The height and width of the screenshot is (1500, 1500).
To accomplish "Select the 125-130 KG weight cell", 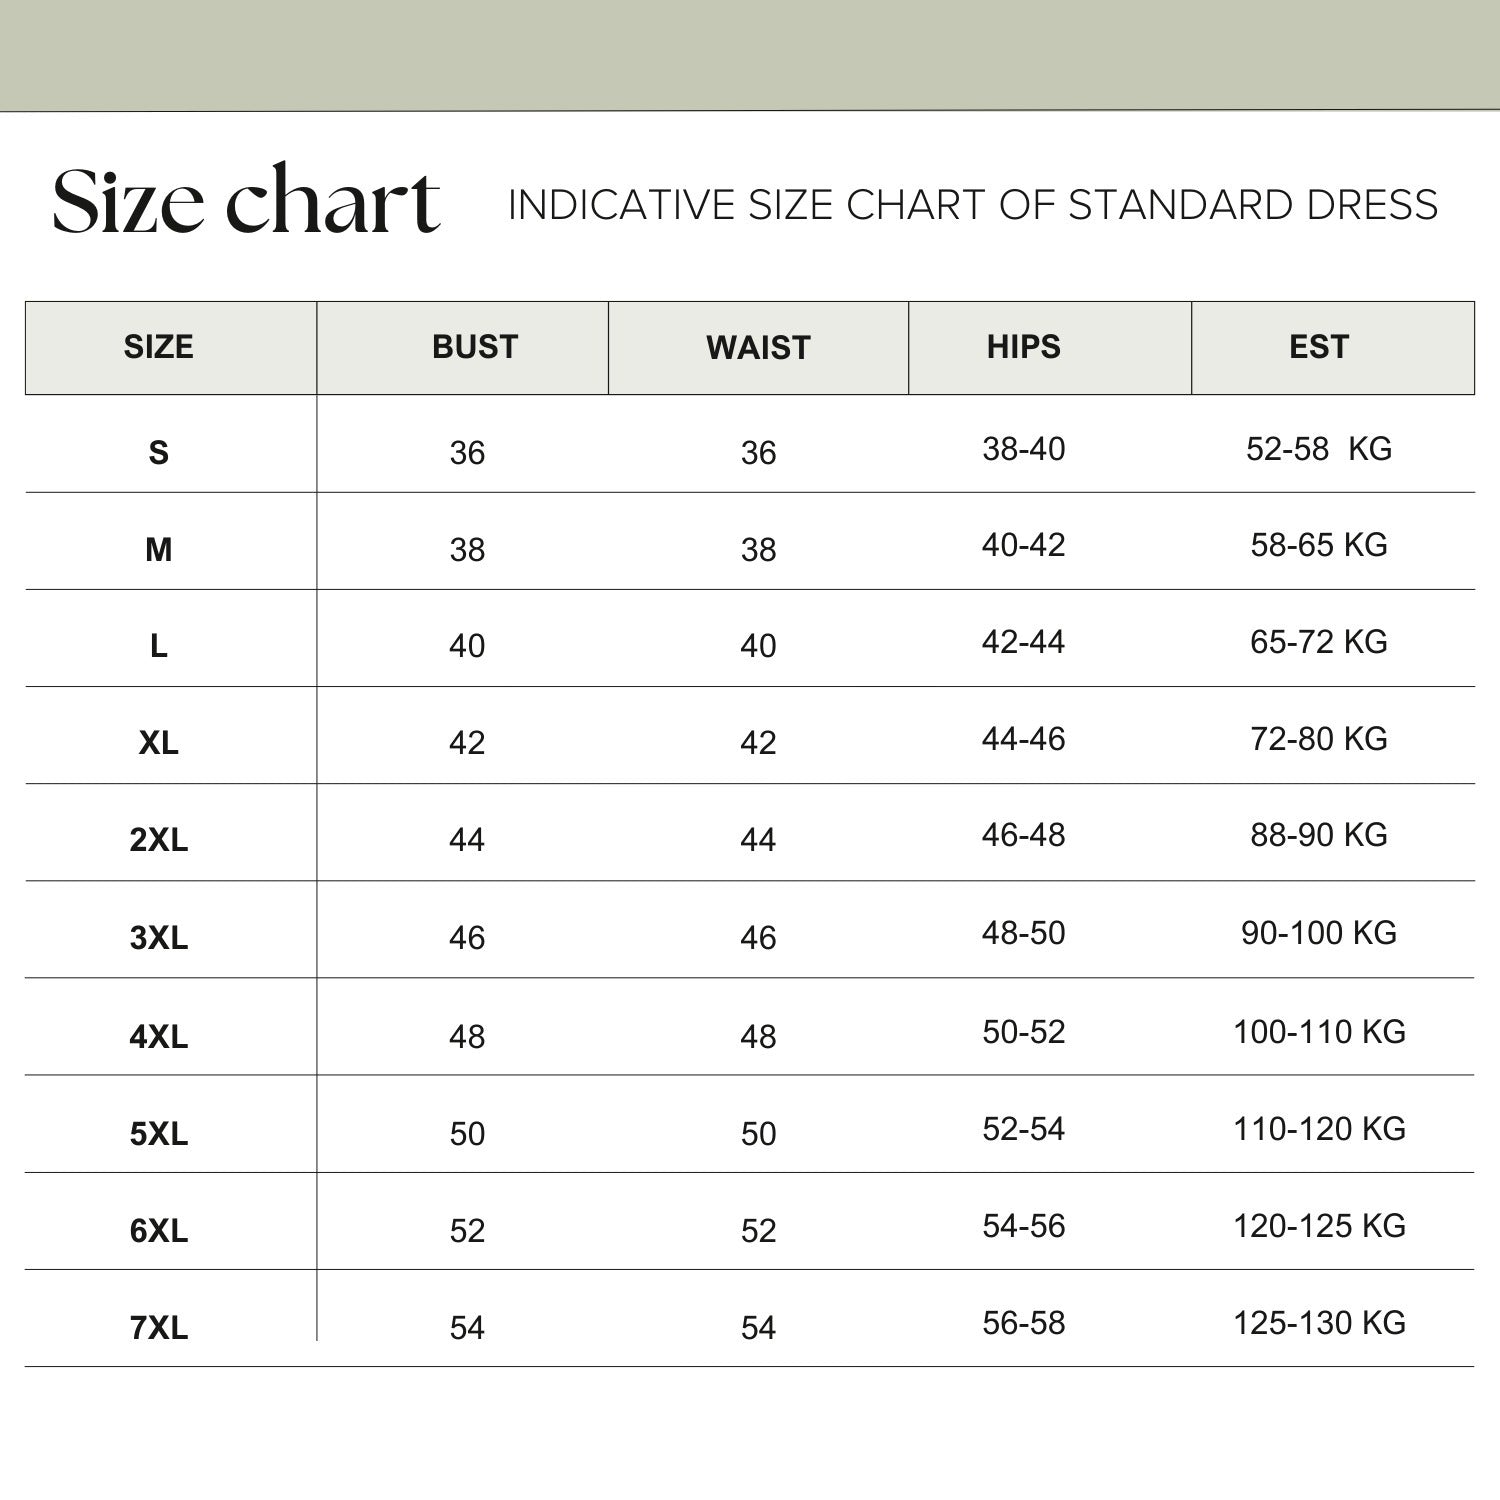I will point(1319,1323).
